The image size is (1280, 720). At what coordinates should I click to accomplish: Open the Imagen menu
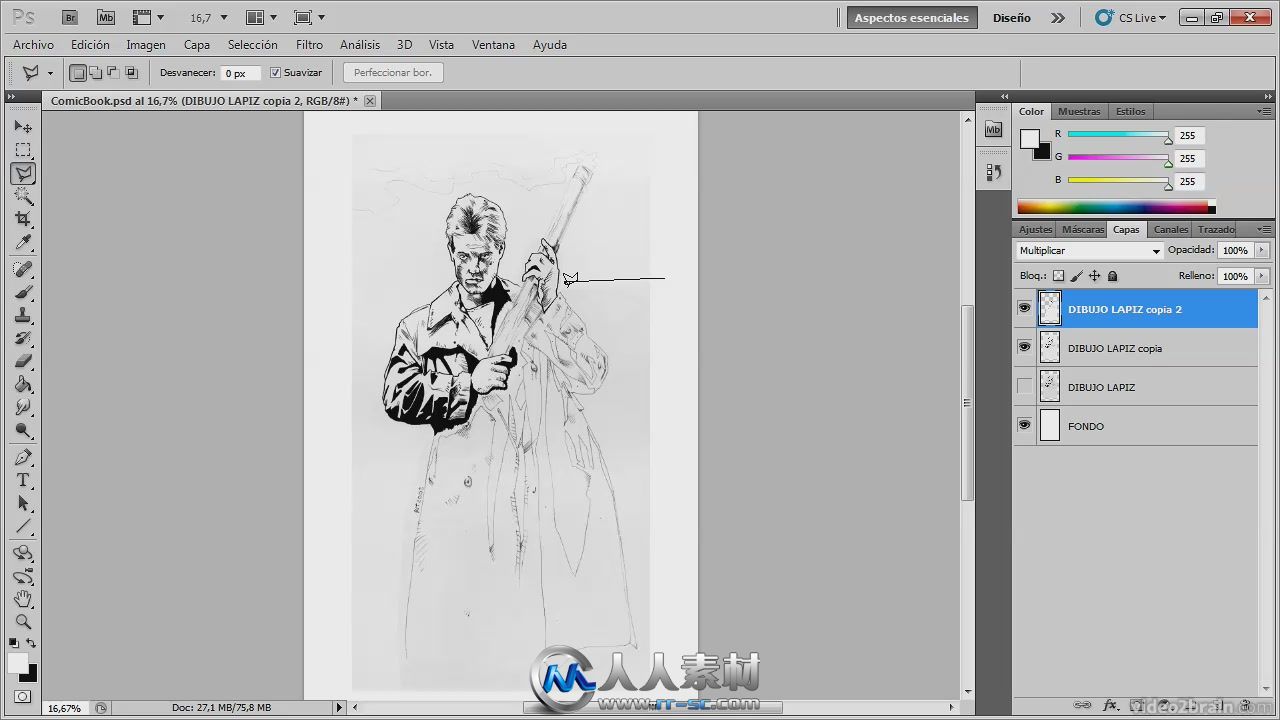pos(146,45)
